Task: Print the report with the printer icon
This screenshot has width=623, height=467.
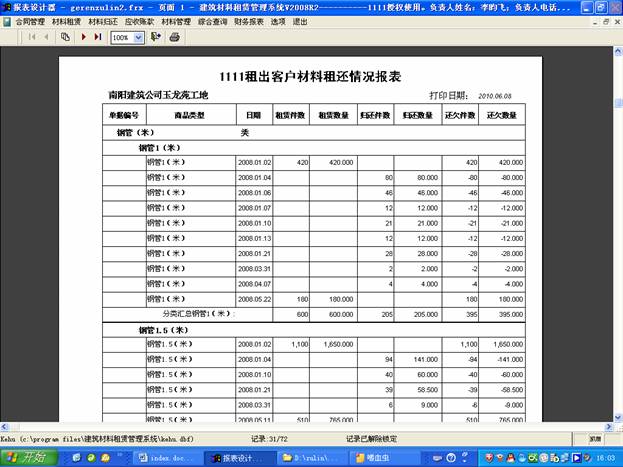Action: pos(174,37)
